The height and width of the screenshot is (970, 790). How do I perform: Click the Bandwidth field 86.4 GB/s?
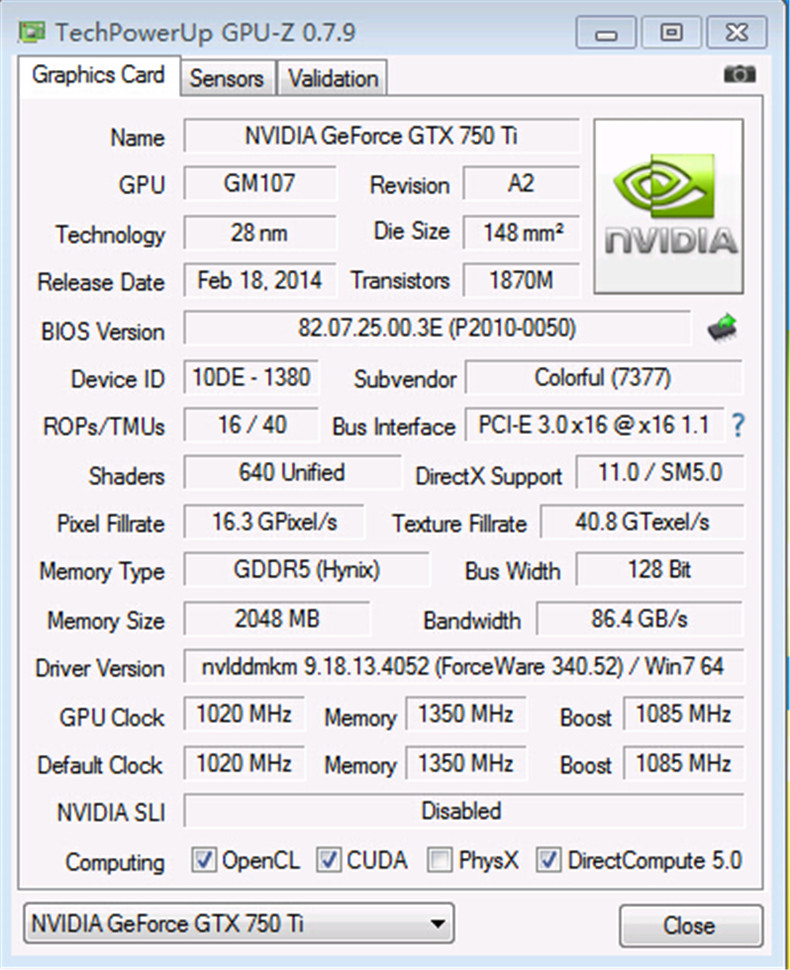(639, 619)
